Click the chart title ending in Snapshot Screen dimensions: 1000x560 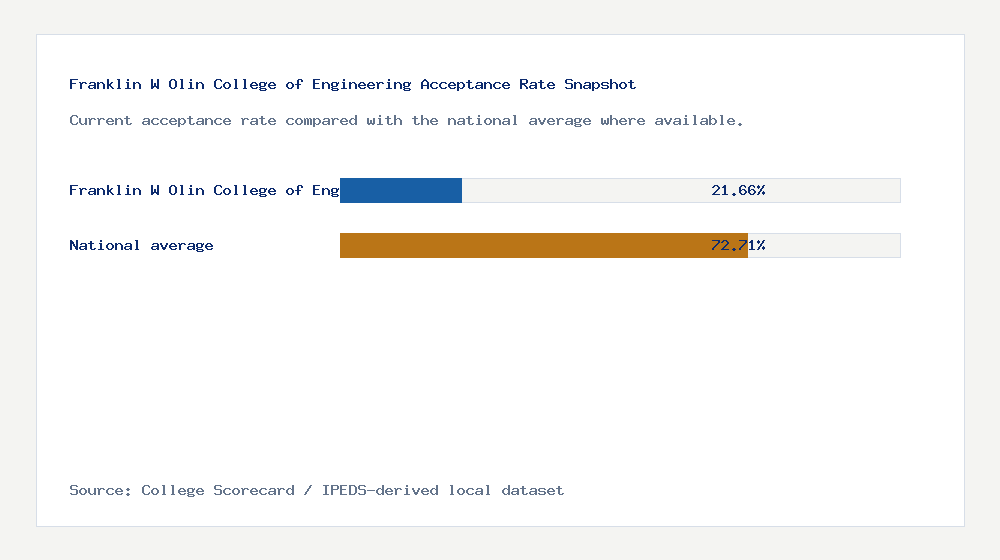click(x=352, y=85)
